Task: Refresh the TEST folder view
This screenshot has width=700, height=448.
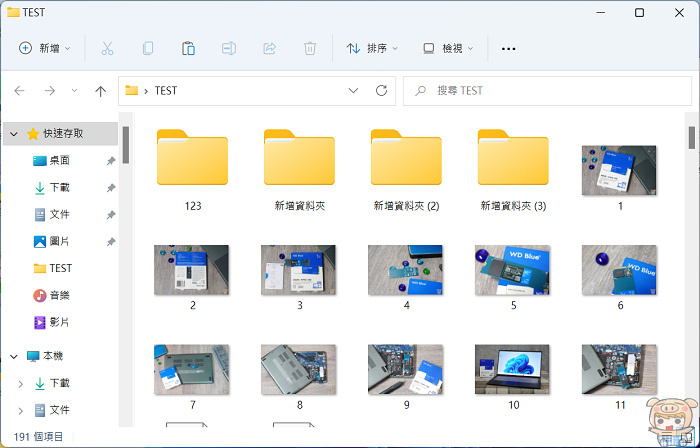Action: (381, 91)
